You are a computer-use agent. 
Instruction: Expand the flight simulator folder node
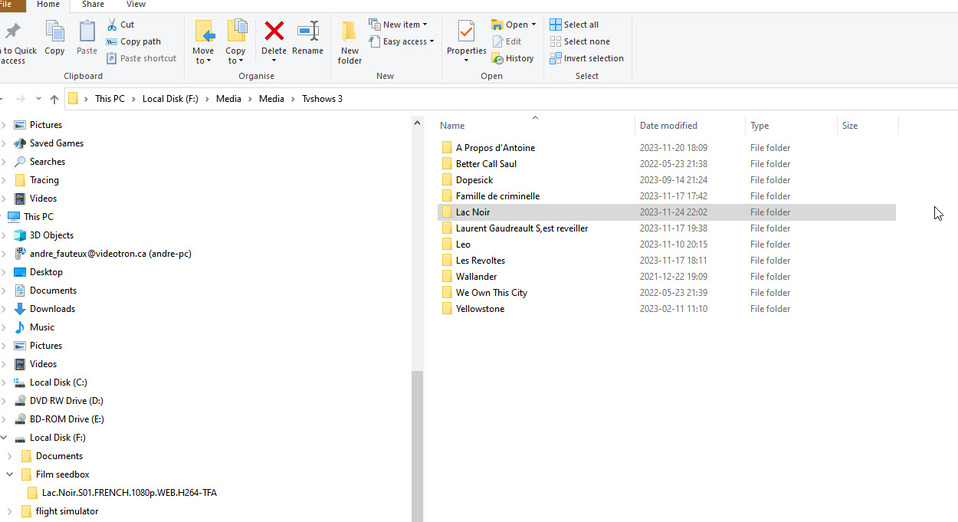(x=9, y=511)
